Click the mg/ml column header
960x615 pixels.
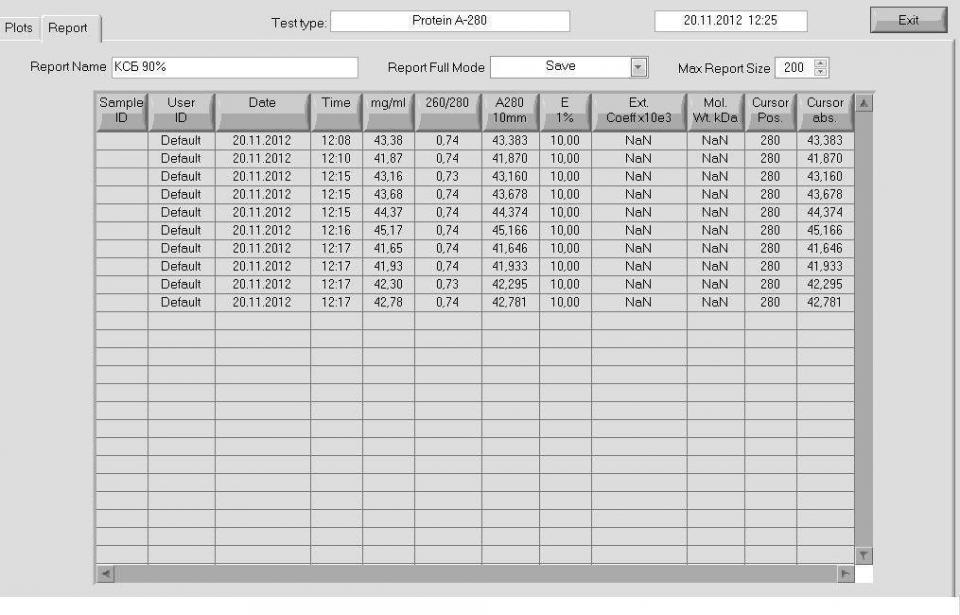click(x=387, y=110)
